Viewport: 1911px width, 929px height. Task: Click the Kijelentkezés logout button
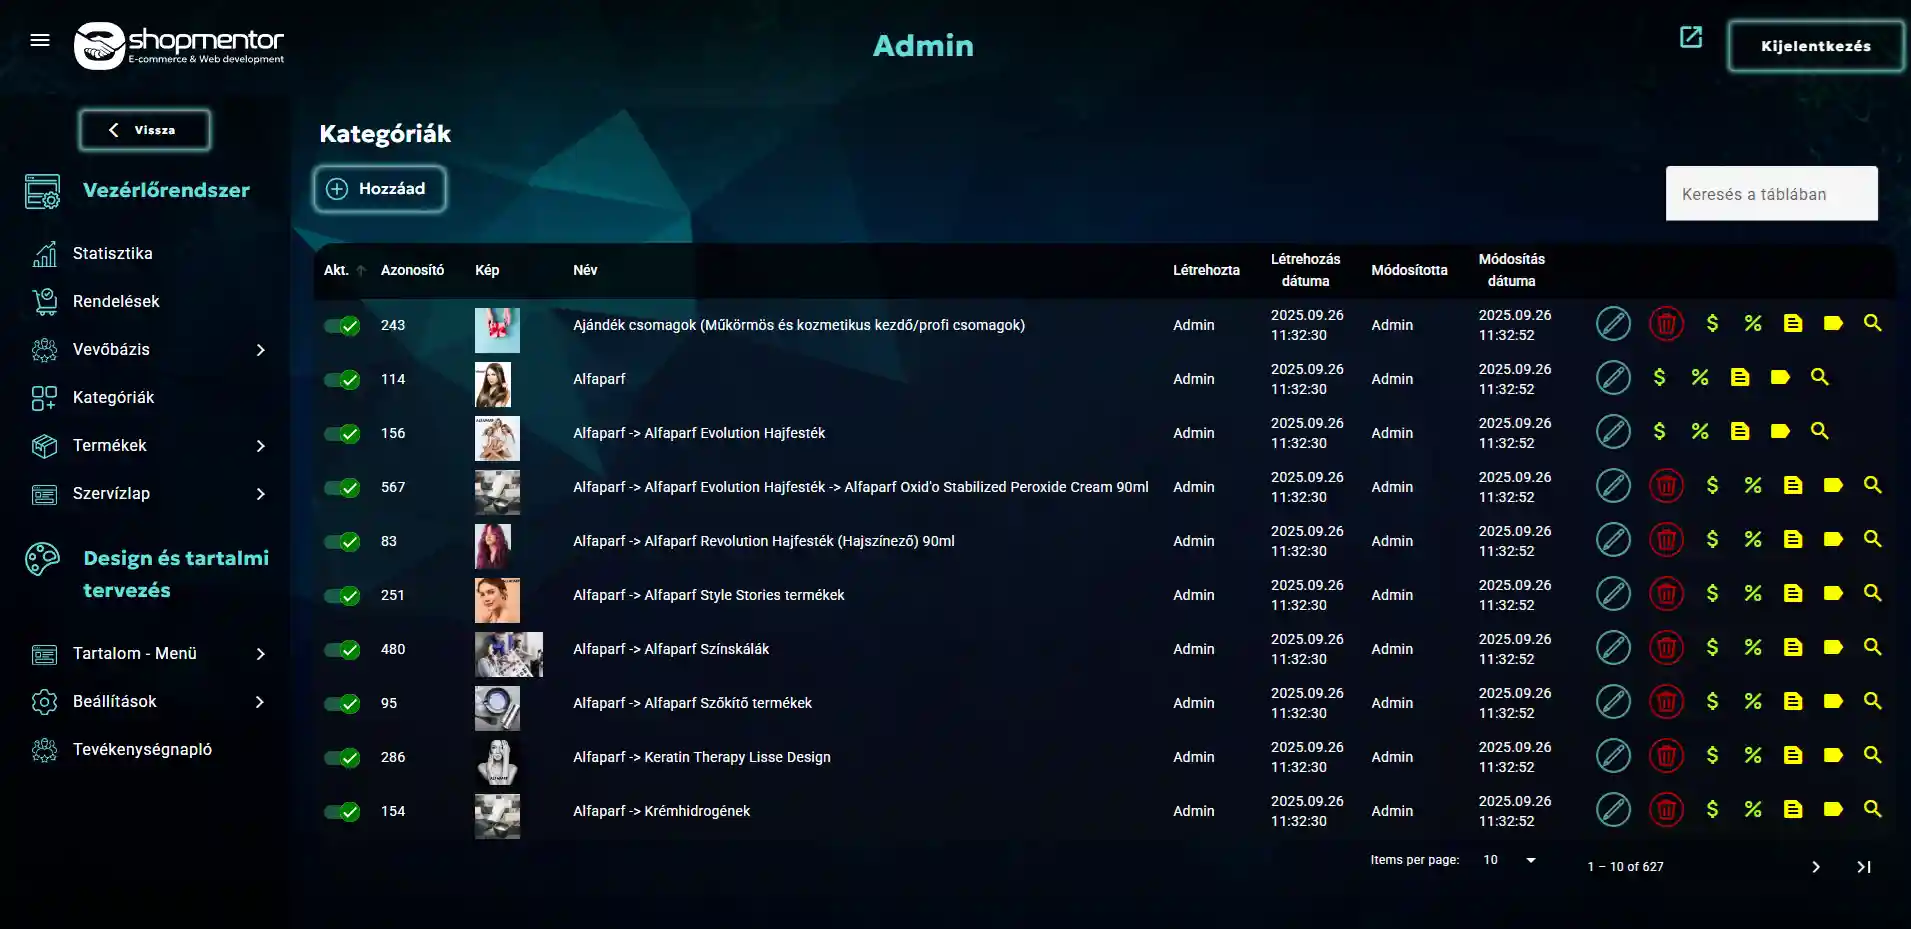[x=1815, y=46]
